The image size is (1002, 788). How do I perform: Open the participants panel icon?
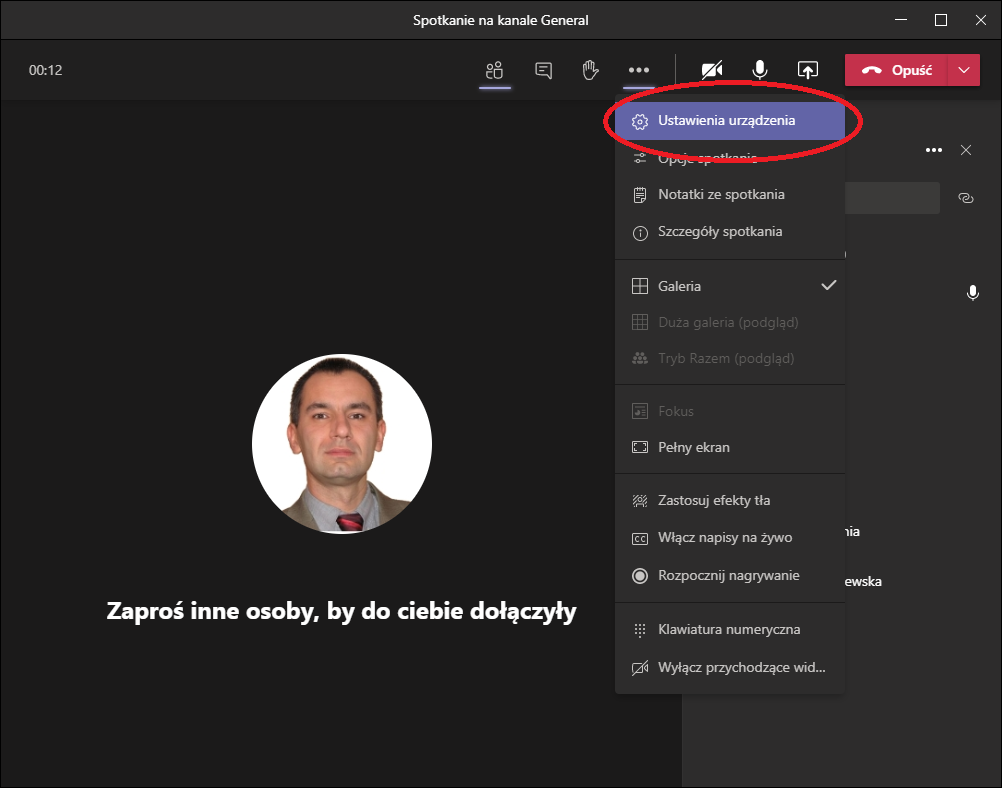493,70
